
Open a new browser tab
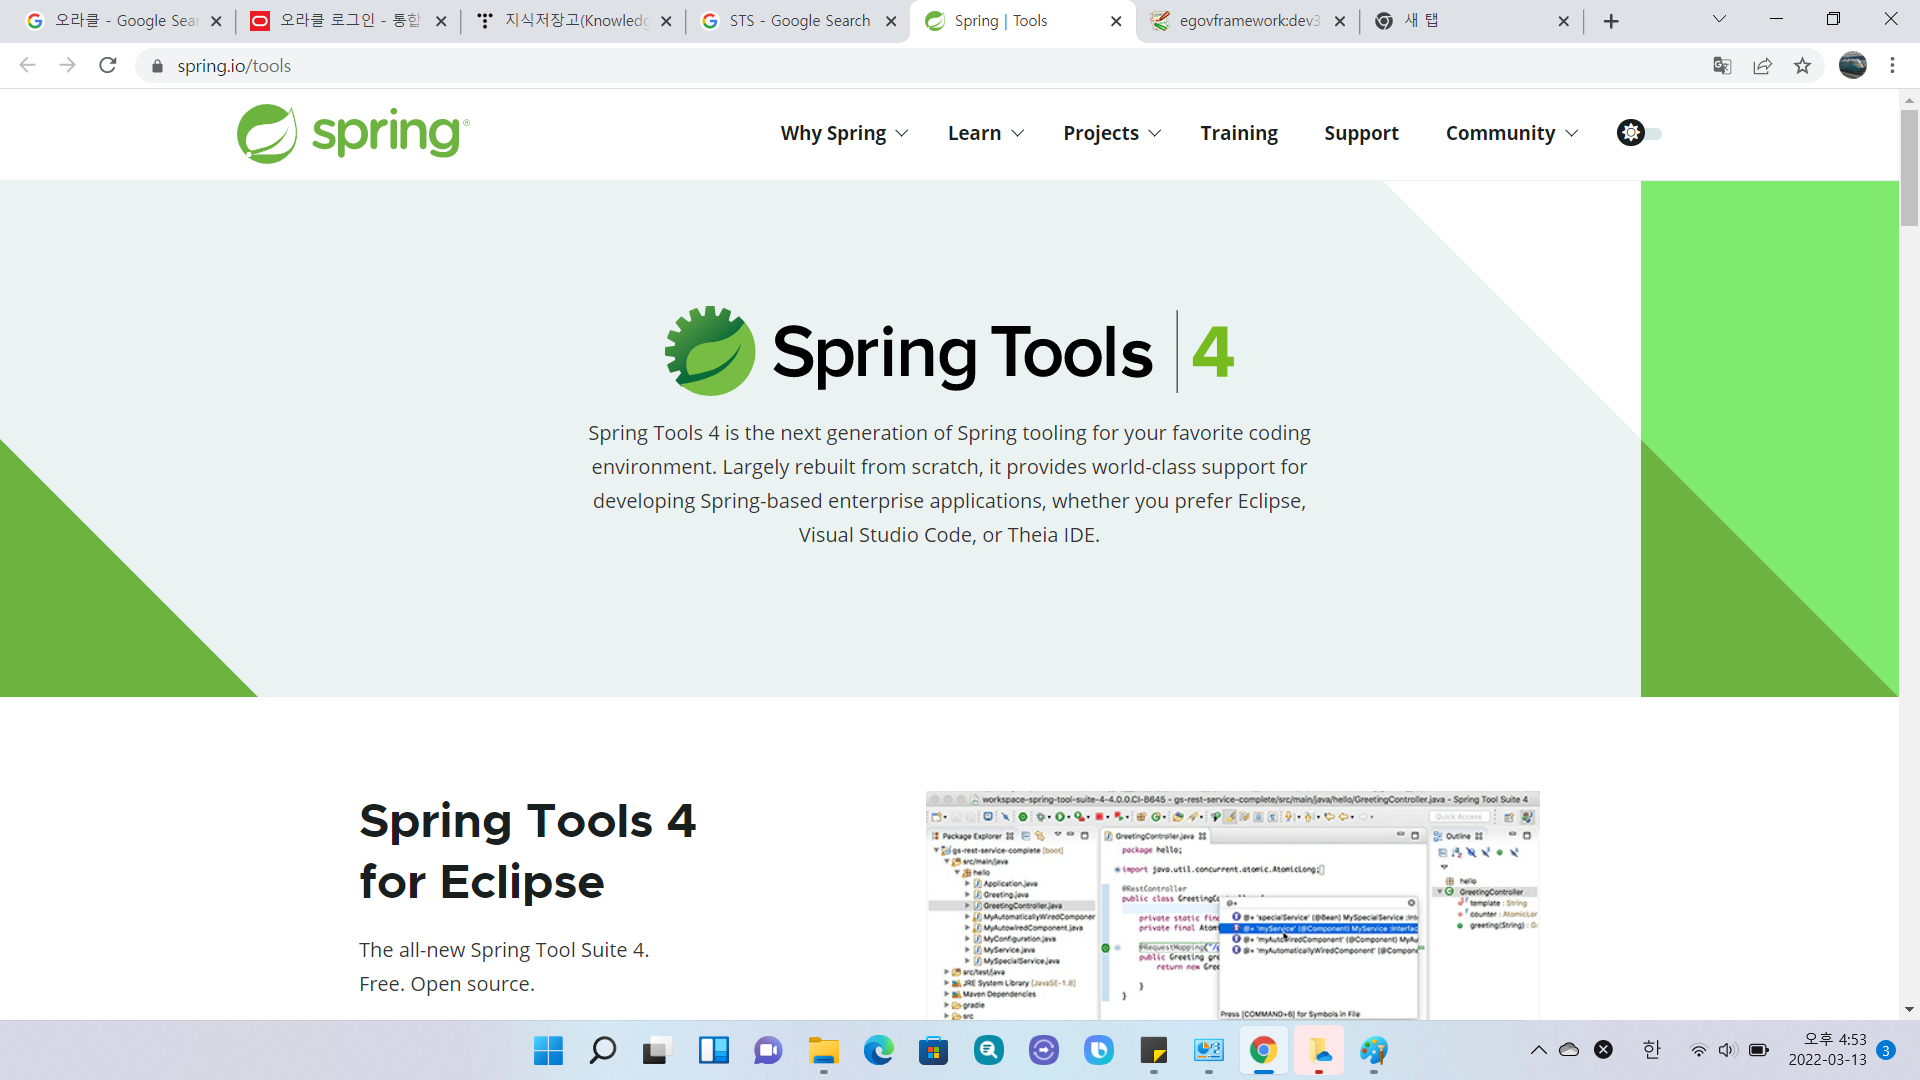point(1611,21)
